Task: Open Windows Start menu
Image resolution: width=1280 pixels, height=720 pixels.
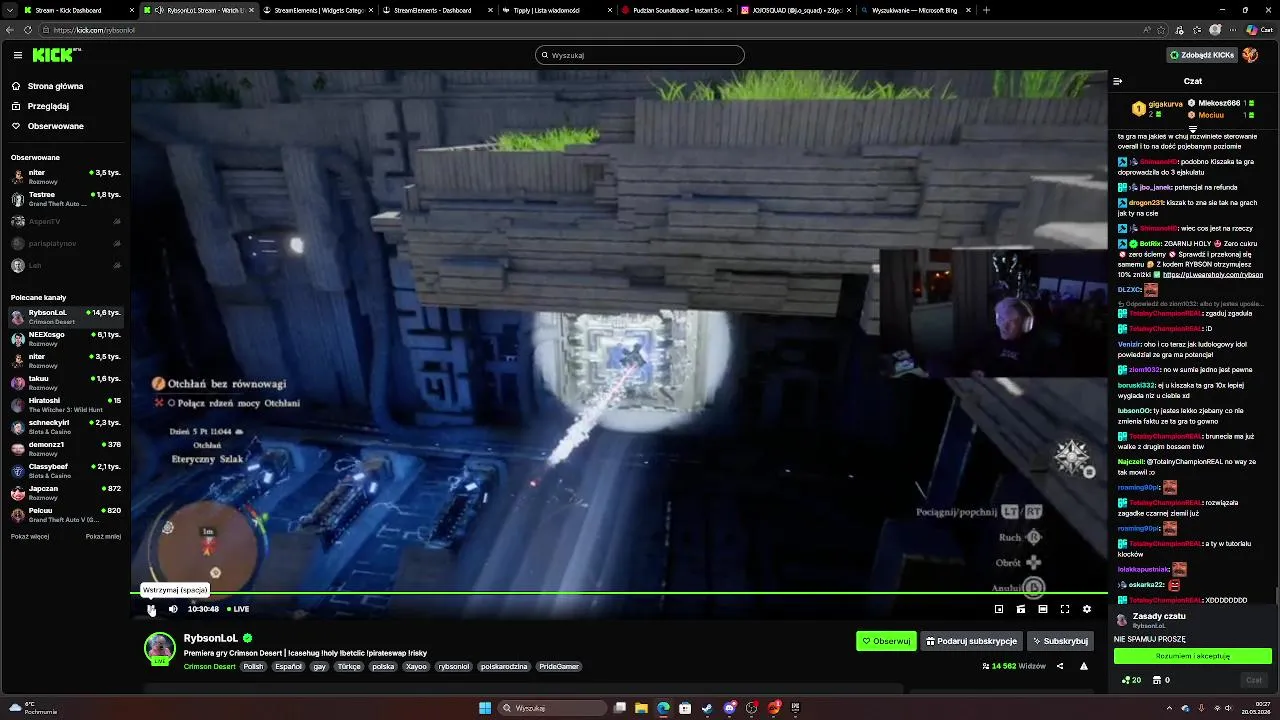Action: [485, 708]
